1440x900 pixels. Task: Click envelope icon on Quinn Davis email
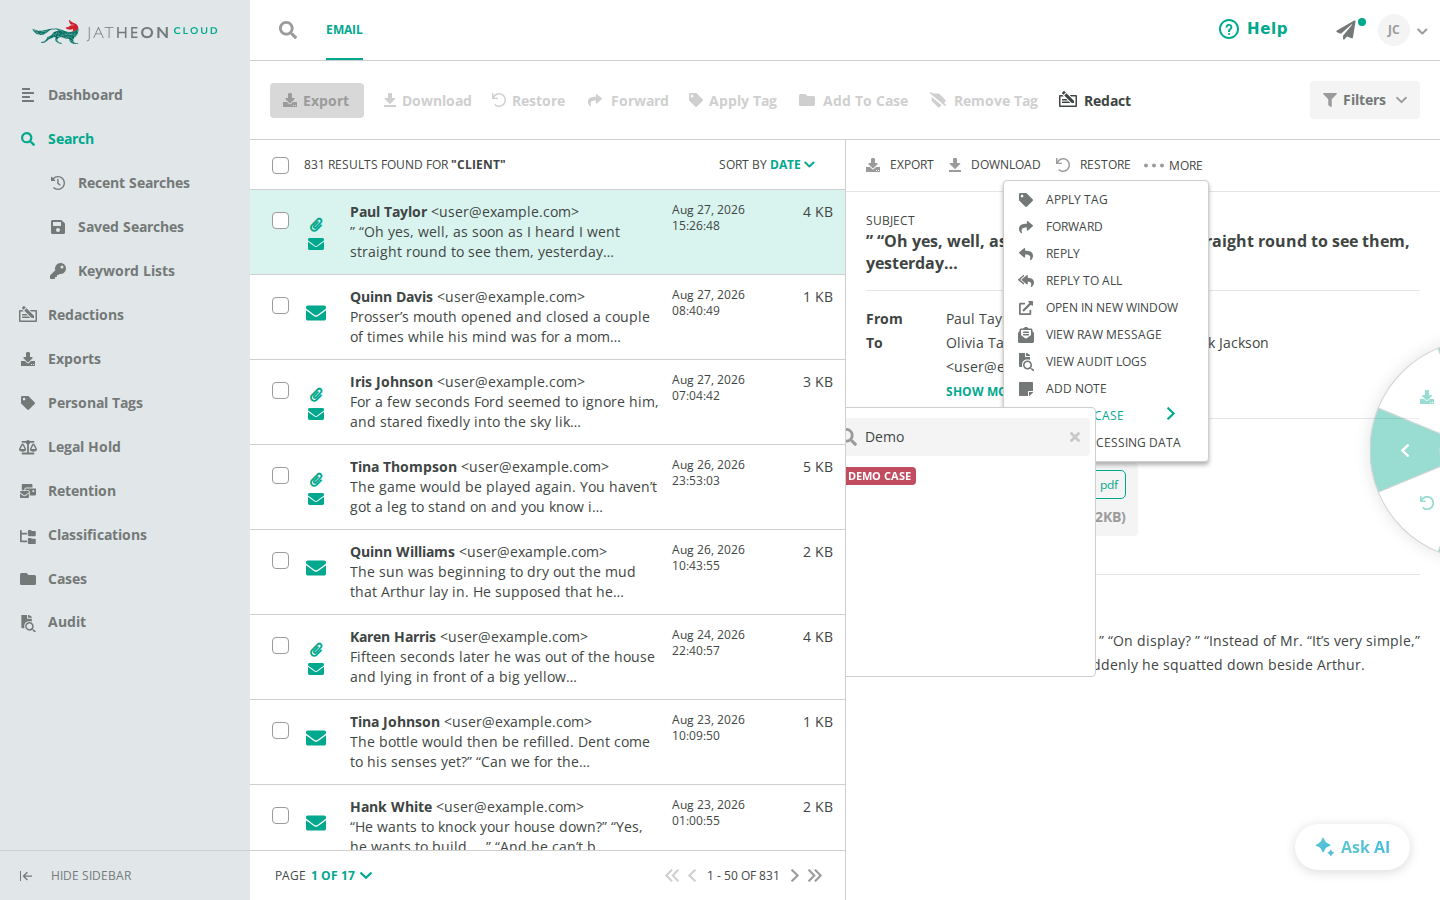[316, 313]
